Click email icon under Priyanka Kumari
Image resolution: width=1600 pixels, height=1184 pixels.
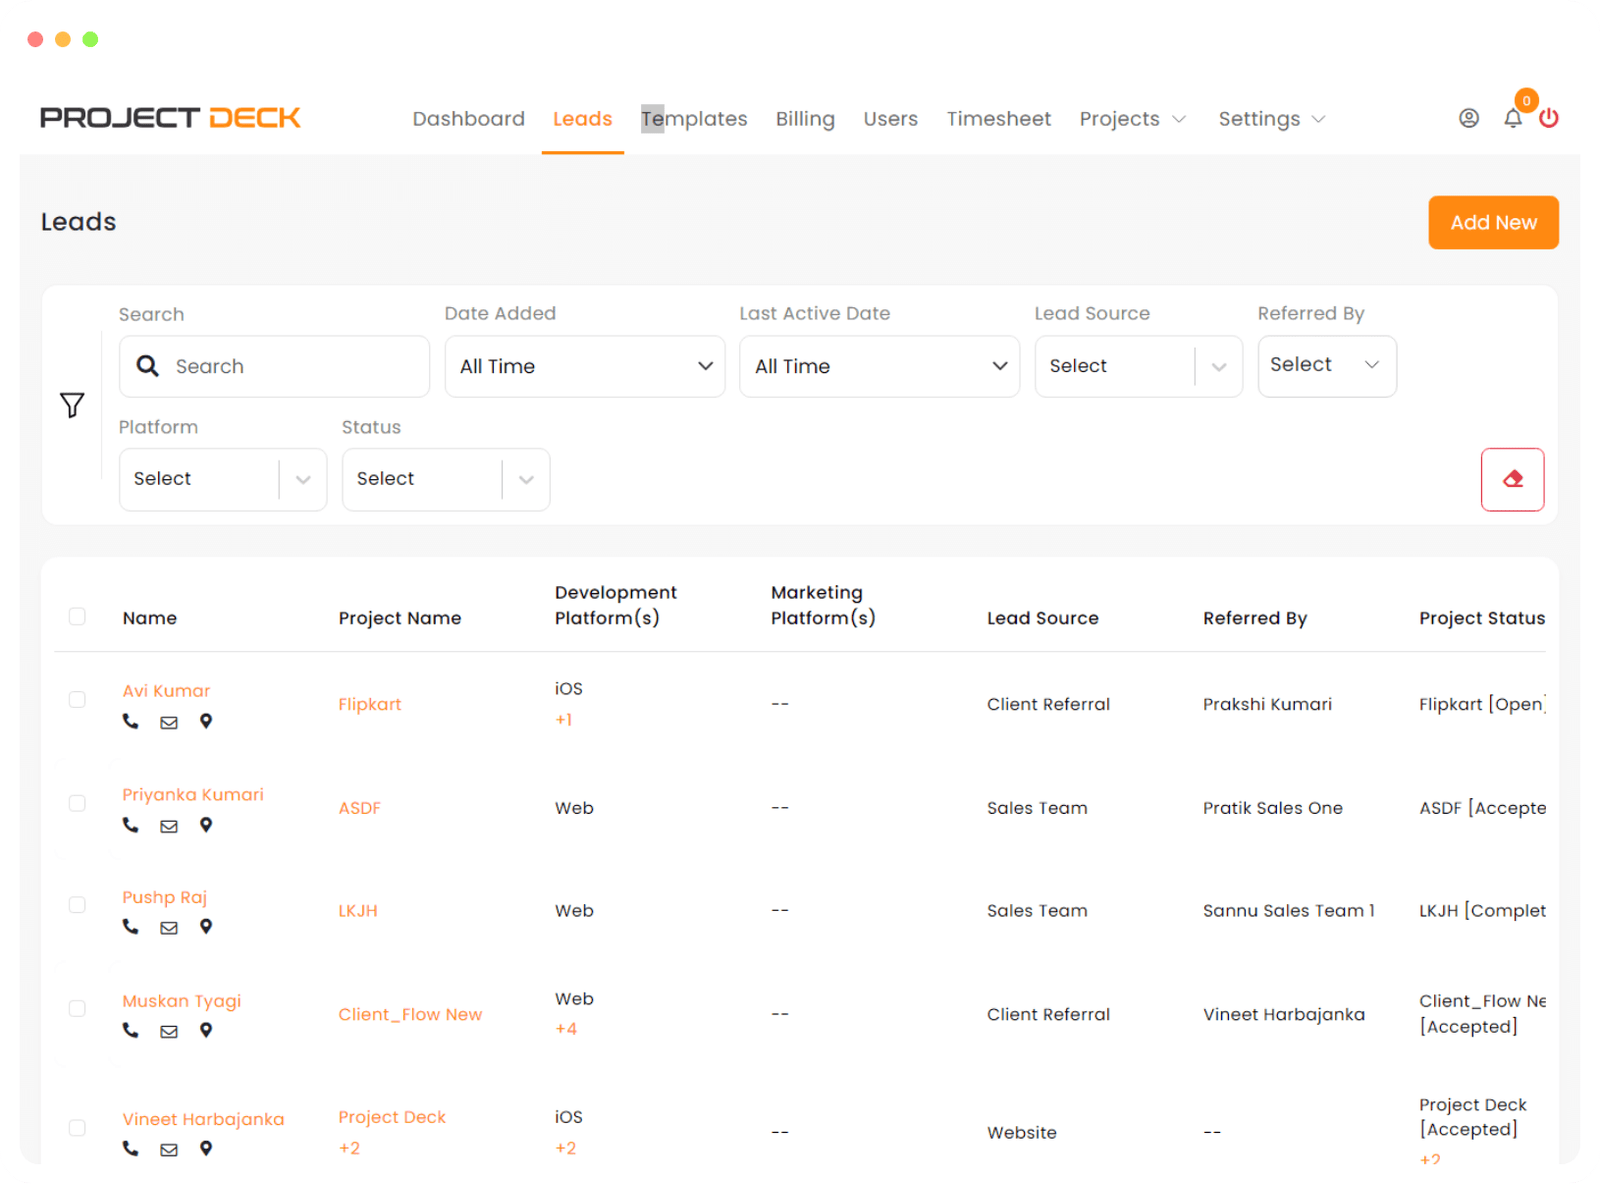click(x=169, y=826)
